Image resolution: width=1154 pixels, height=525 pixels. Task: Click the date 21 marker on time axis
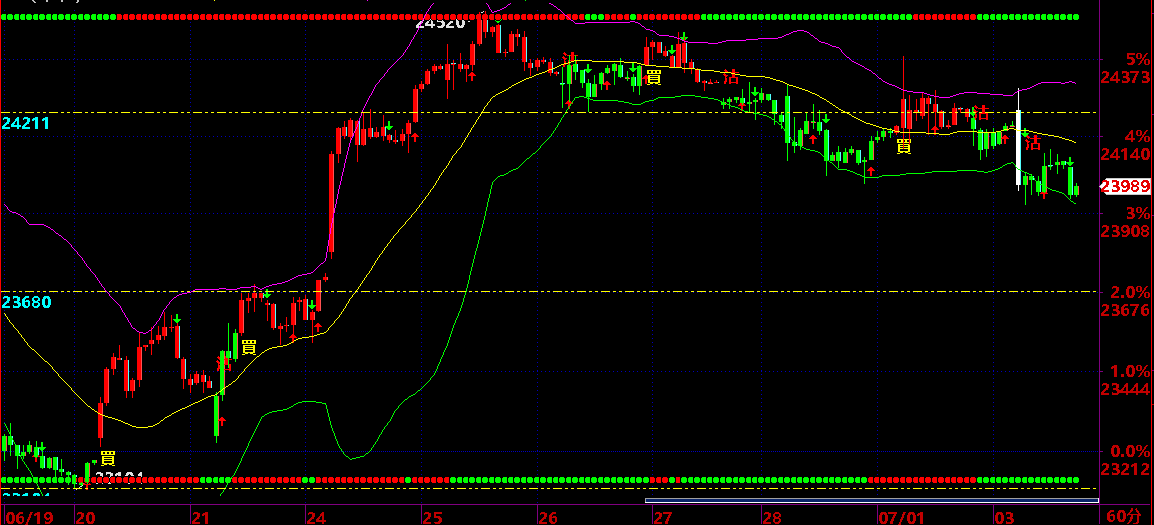click(x=201, y=518)
